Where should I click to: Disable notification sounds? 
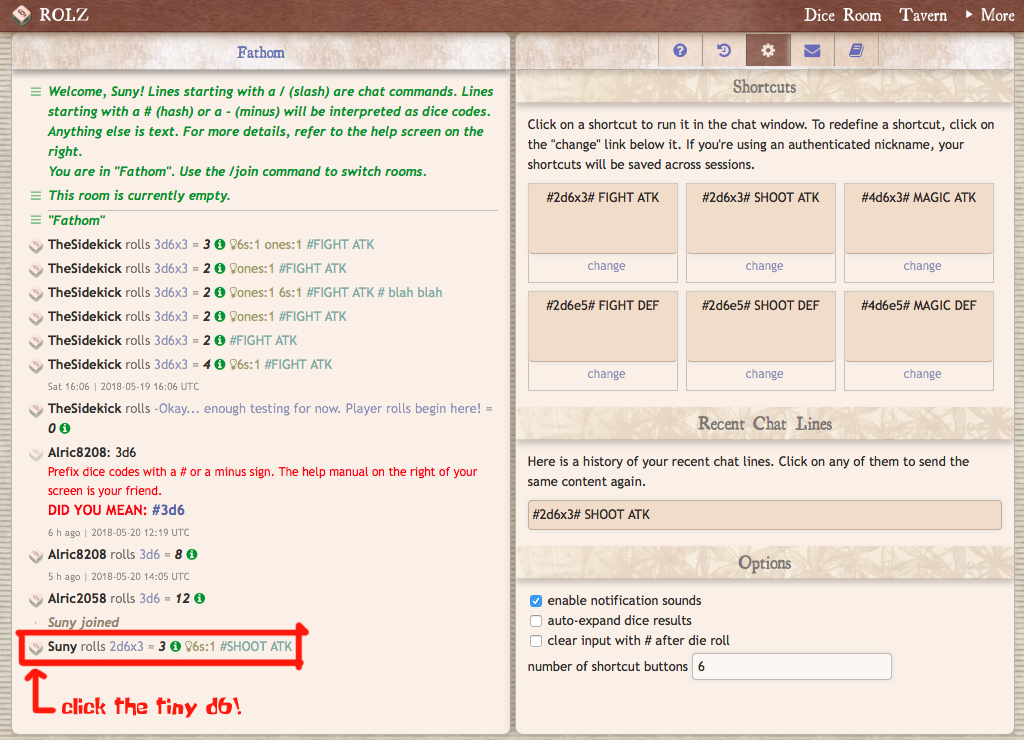[536, 600]
